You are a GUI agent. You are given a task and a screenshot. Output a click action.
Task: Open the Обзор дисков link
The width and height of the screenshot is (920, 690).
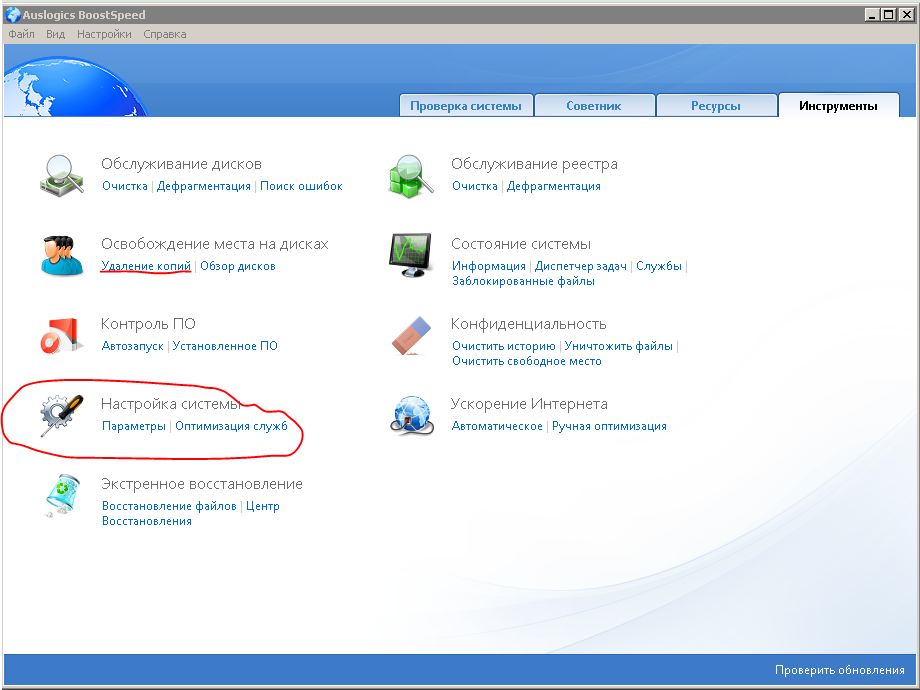[x=238, y=266]
